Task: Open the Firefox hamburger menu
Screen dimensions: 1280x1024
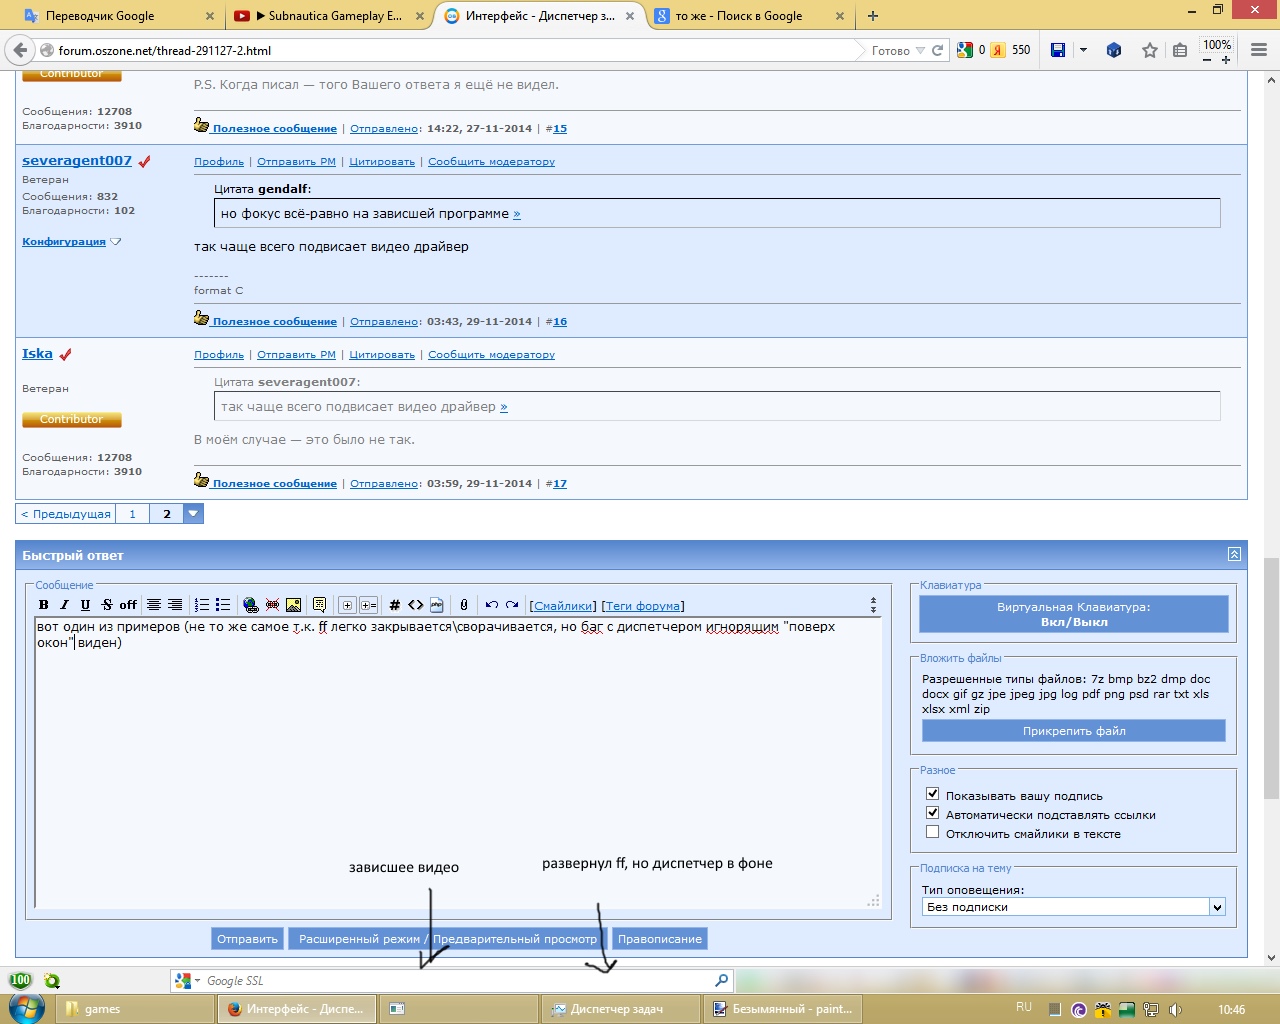Action: pos(1259,50)
